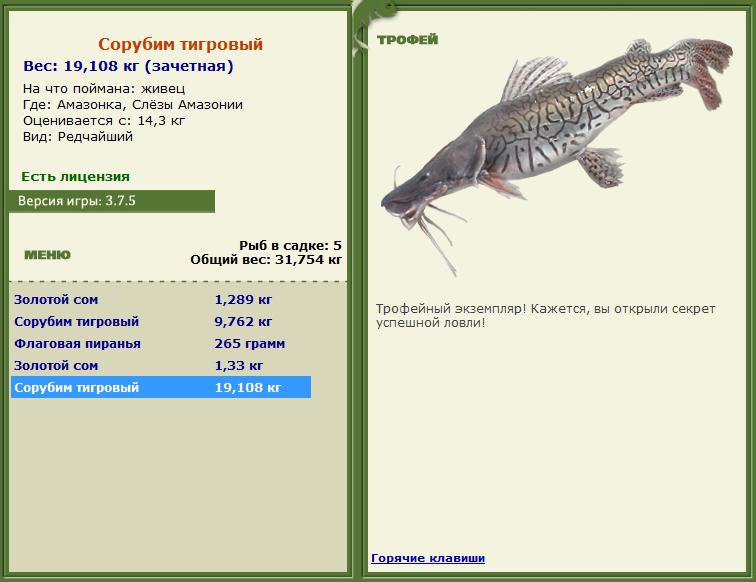Click the Где: Амазонка, Слёзы Амазонии line
The image size is (756, 582).
click(133, 105)
